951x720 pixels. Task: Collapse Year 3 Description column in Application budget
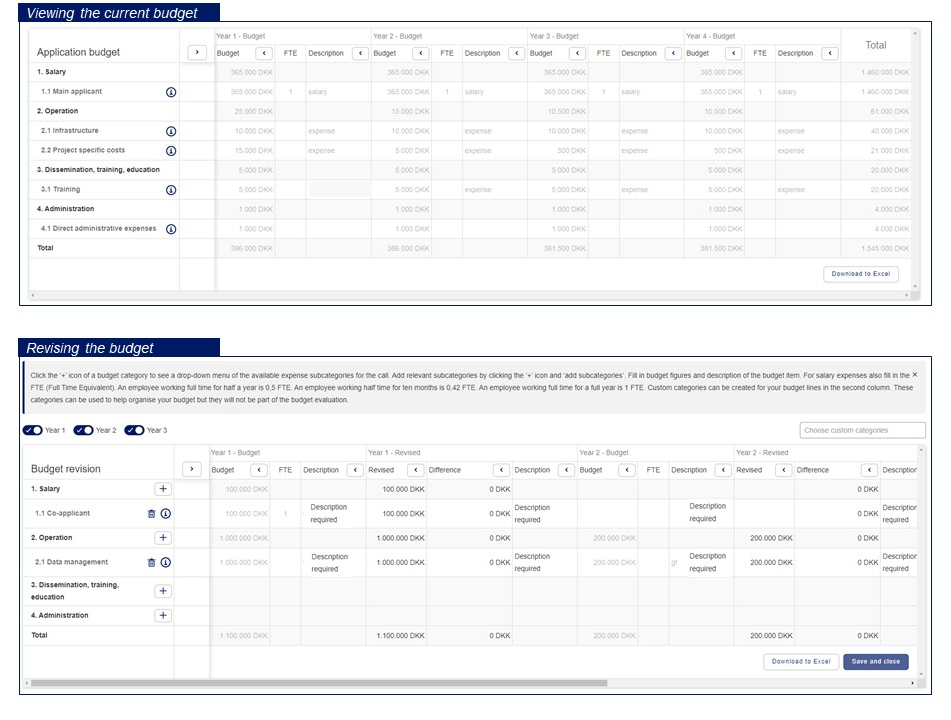click(x=673, y=53)
